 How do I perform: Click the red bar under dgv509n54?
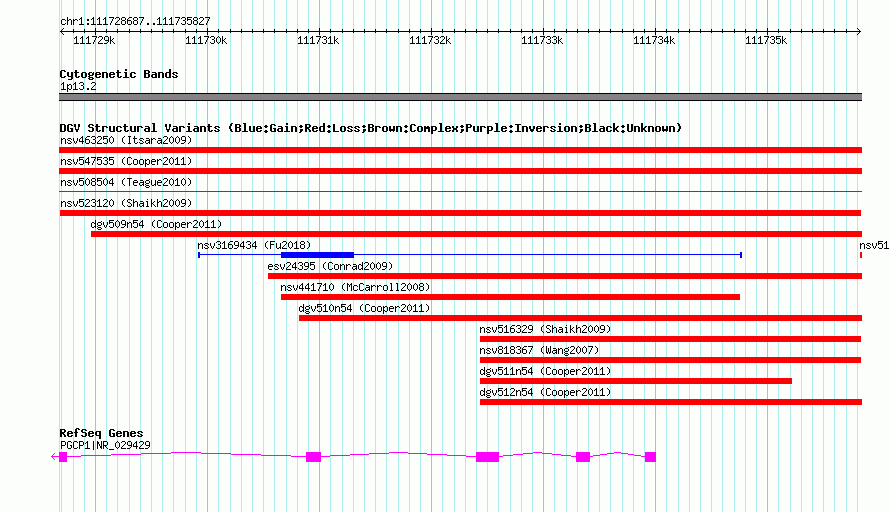click(476, 234)
